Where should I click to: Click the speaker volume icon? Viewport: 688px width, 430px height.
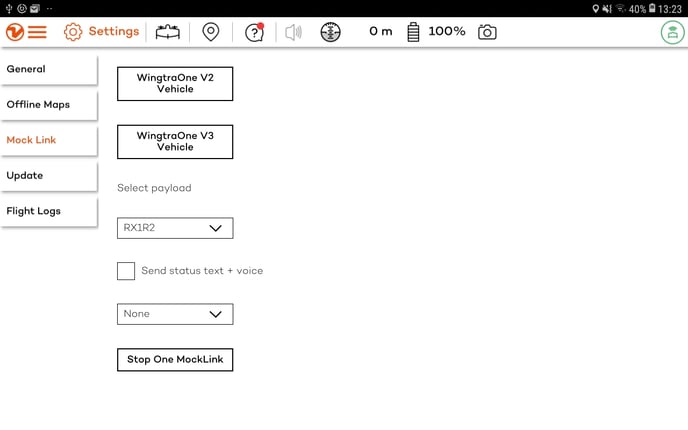(294, 32)
